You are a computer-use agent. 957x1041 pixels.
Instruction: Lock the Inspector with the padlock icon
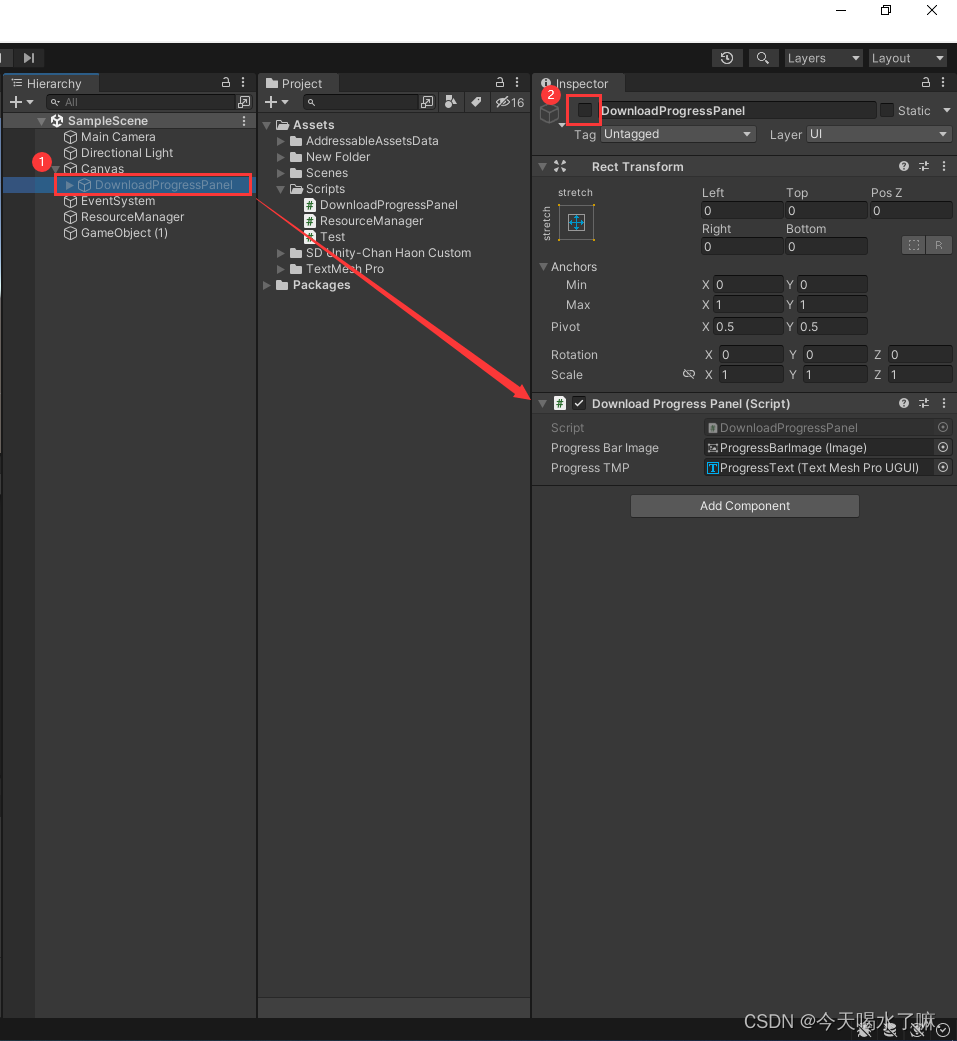(925, 82)
